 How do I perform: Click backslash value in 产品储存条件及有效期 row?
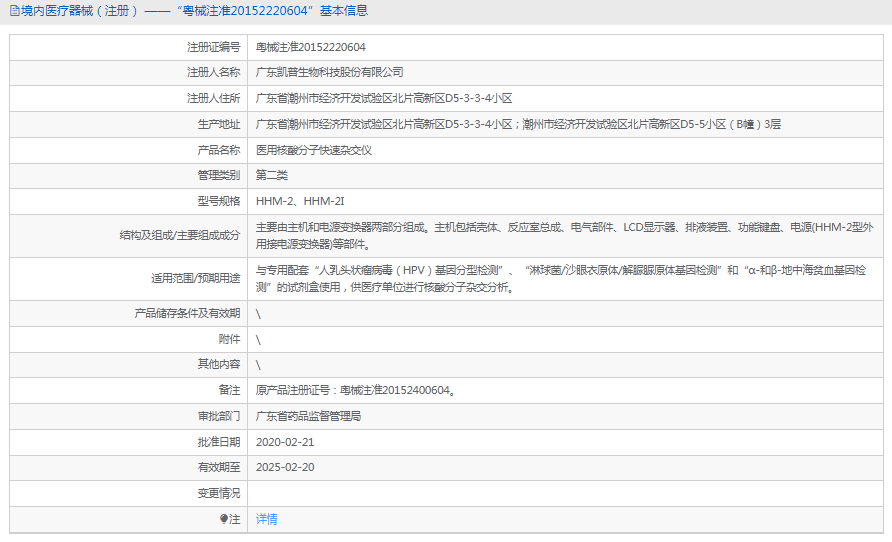258,314
